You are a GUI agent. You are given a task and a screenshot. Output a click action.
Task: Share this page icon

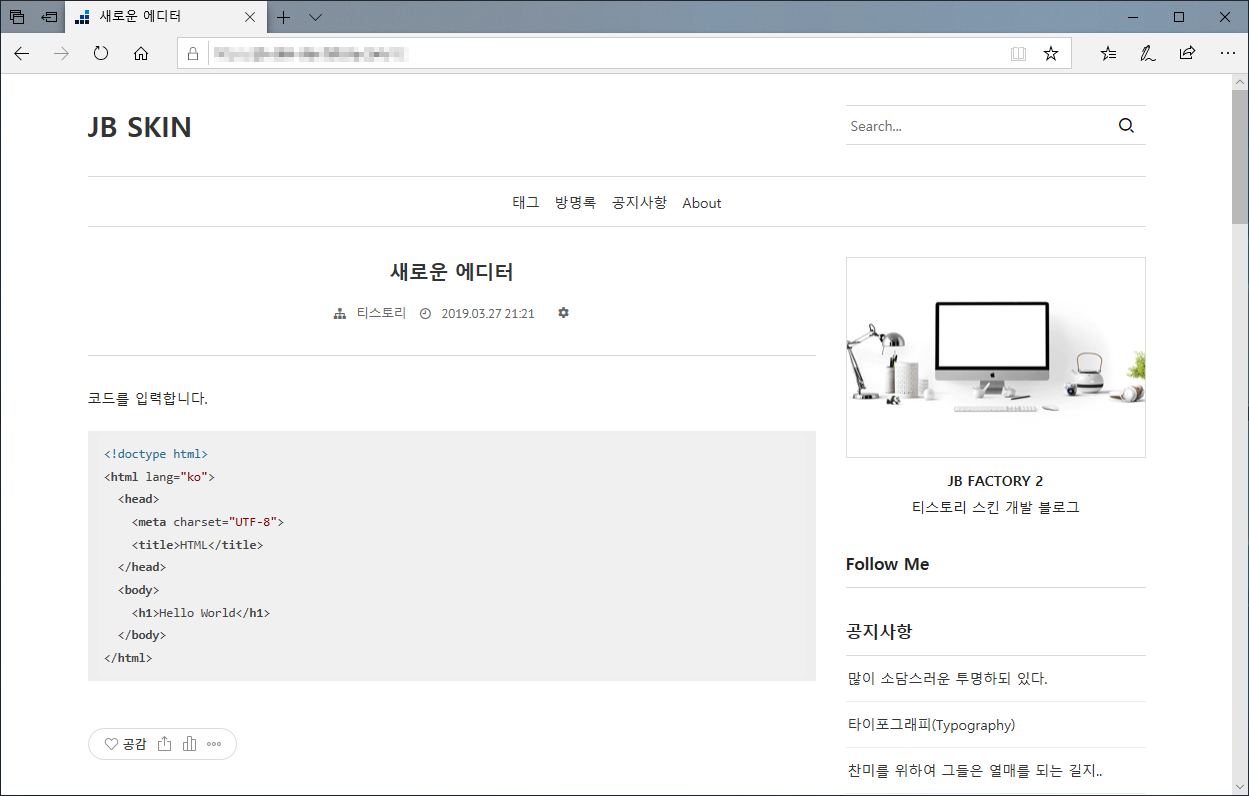[x=1187, y=54]
